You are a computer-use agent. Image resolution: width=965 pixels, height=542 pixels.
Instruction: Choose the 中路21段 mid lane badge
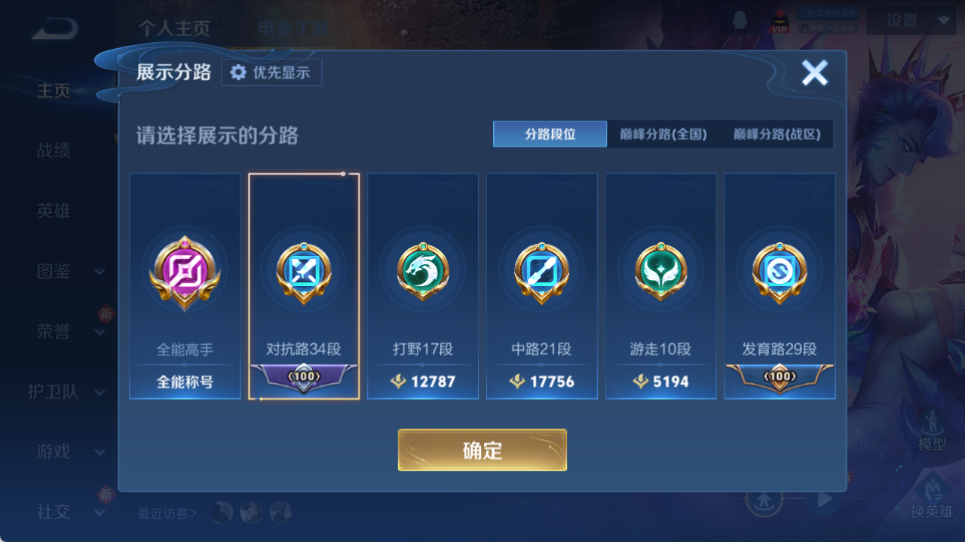(542, 273)
